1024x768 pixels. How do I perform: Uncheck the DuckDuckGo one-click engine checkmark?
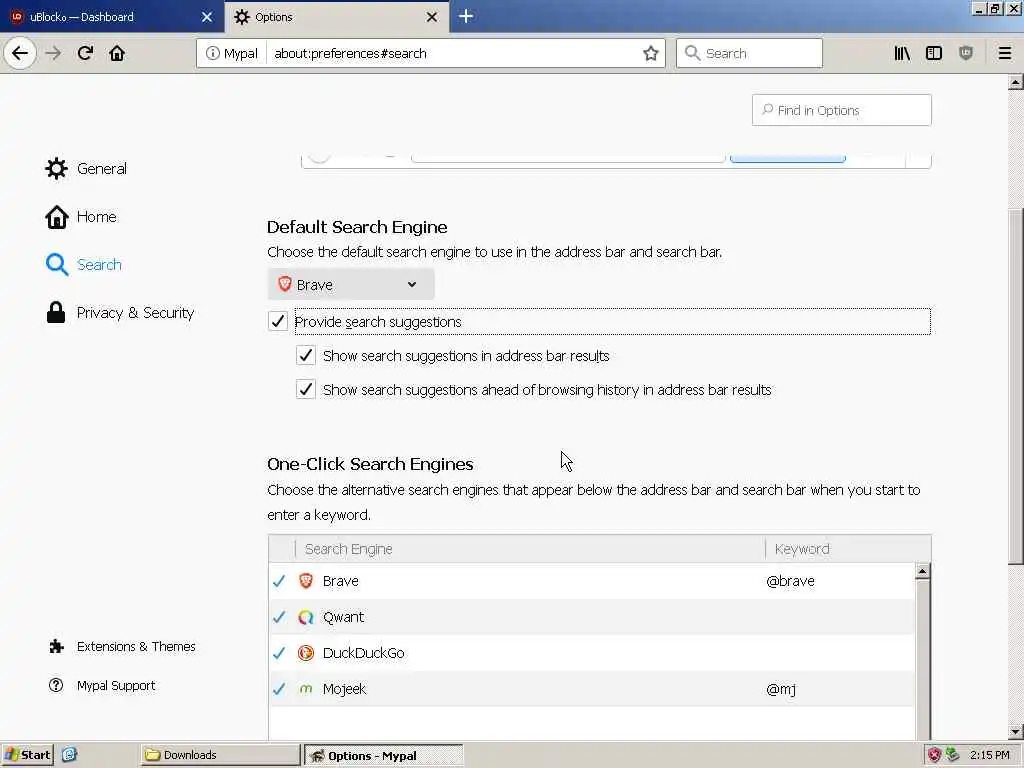[x=280, y=653]
